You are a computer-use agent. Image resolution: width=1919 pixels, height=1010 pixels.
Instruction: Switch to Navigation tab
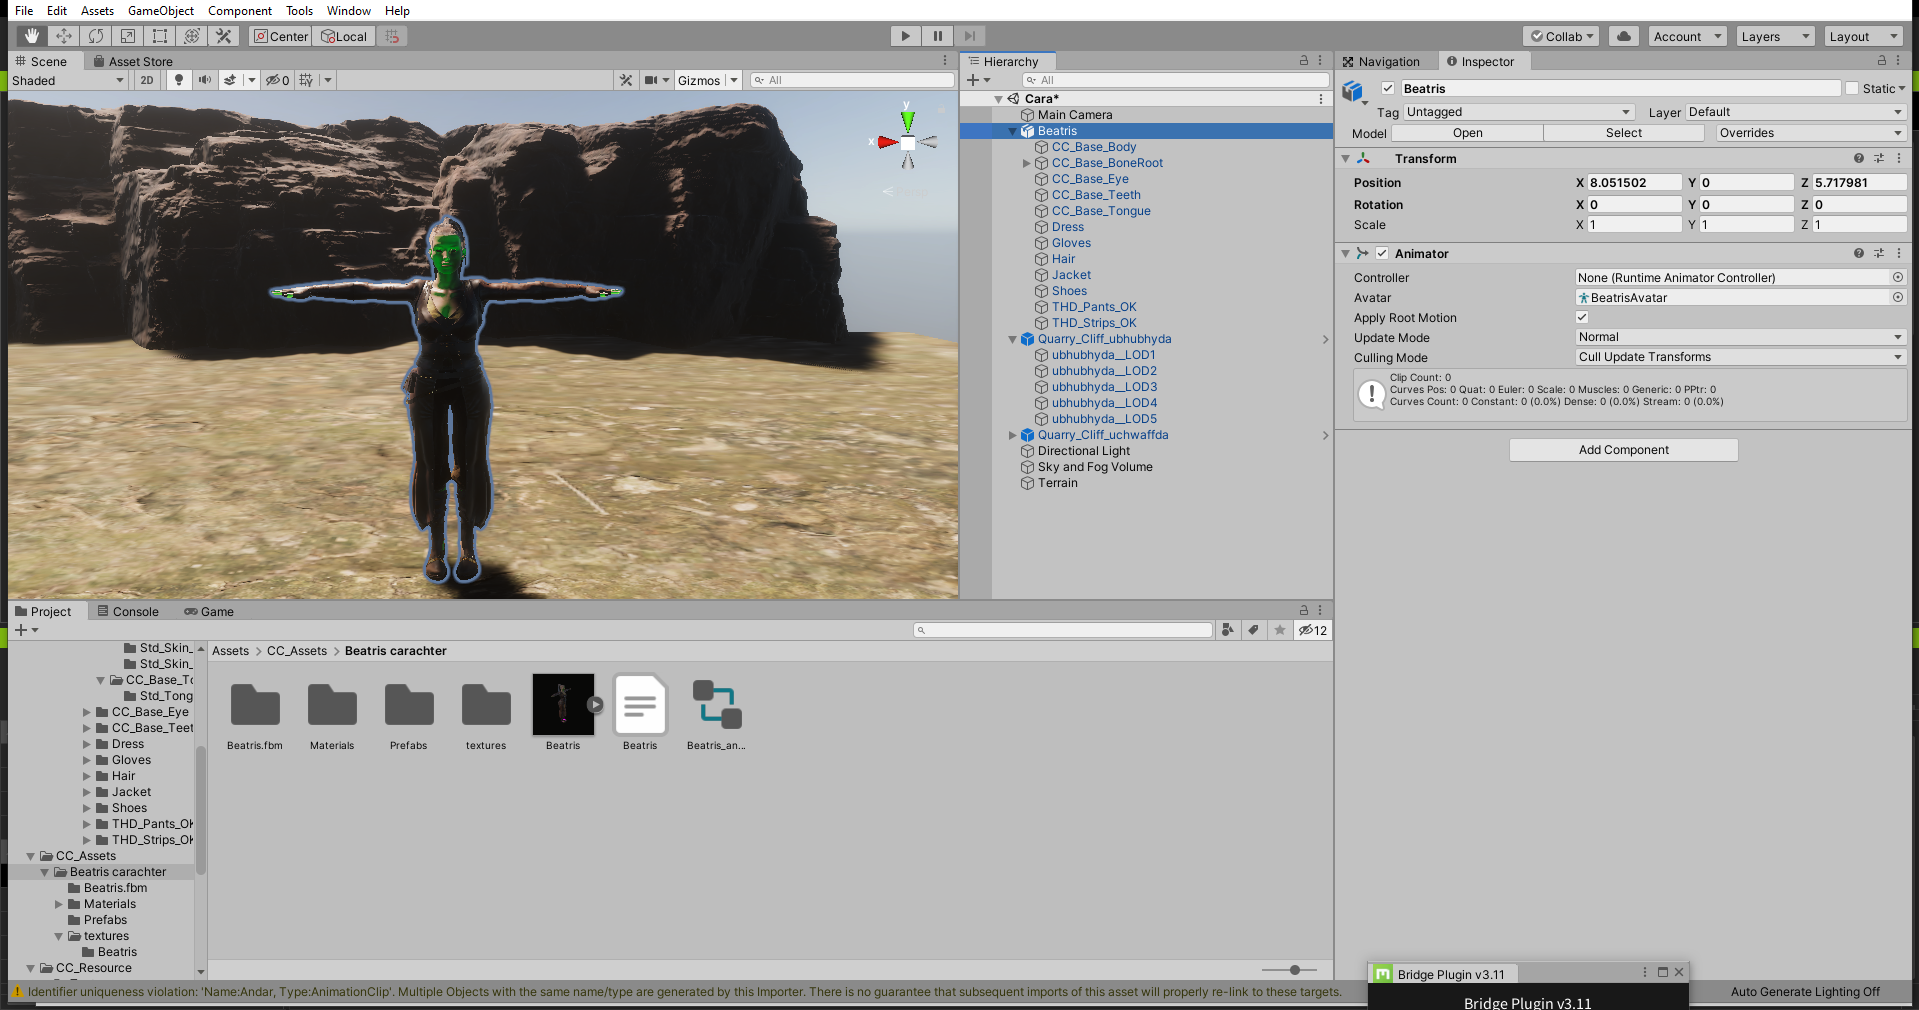1381,61
